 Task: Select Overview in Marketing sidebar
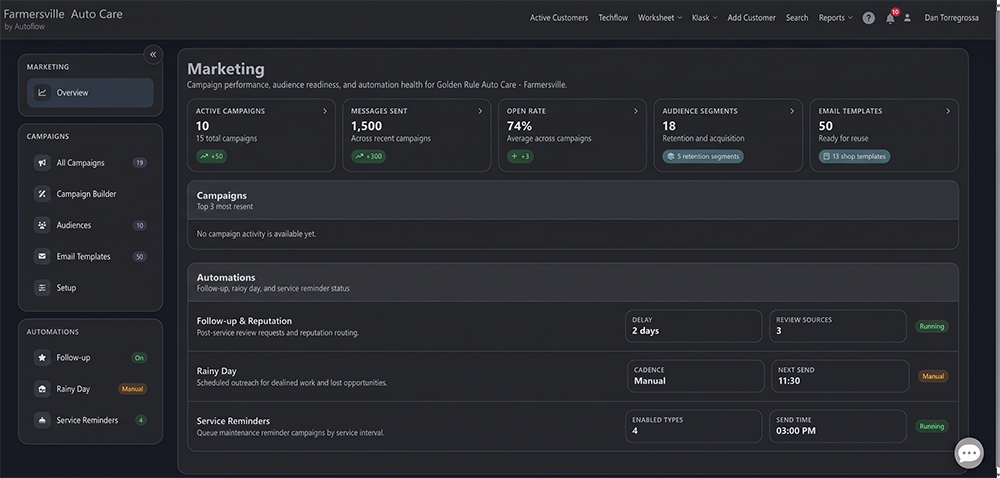(x=90, y=92)
